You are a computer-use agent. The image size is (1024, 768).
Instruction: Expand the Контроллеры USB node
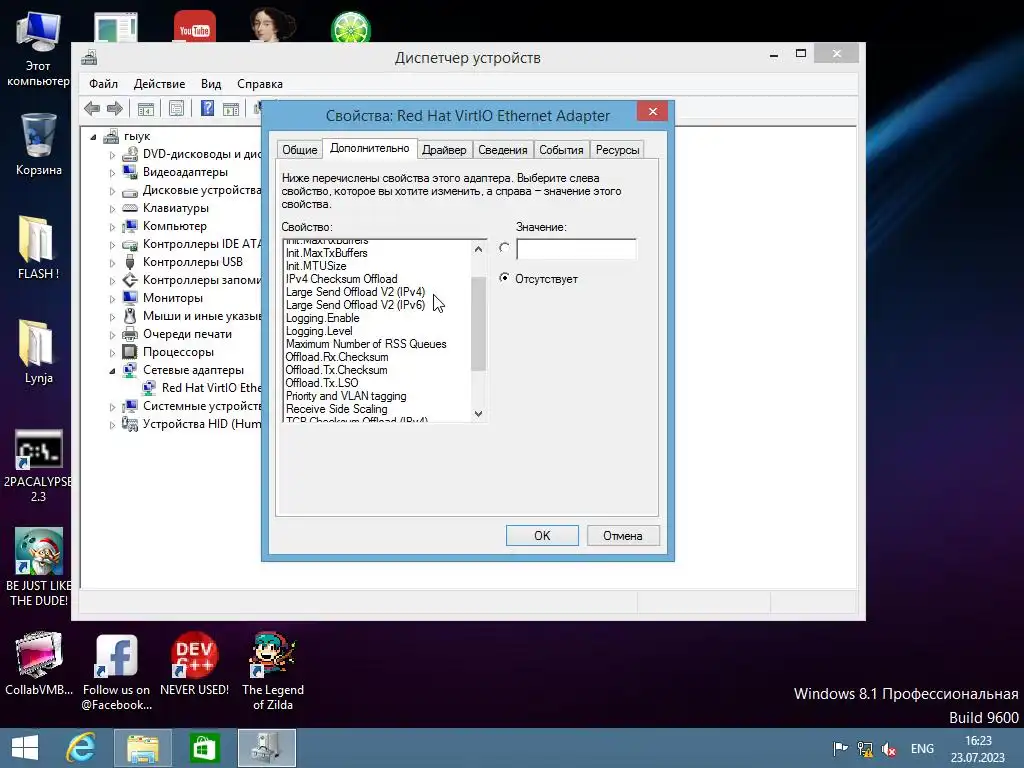(112, 263)
